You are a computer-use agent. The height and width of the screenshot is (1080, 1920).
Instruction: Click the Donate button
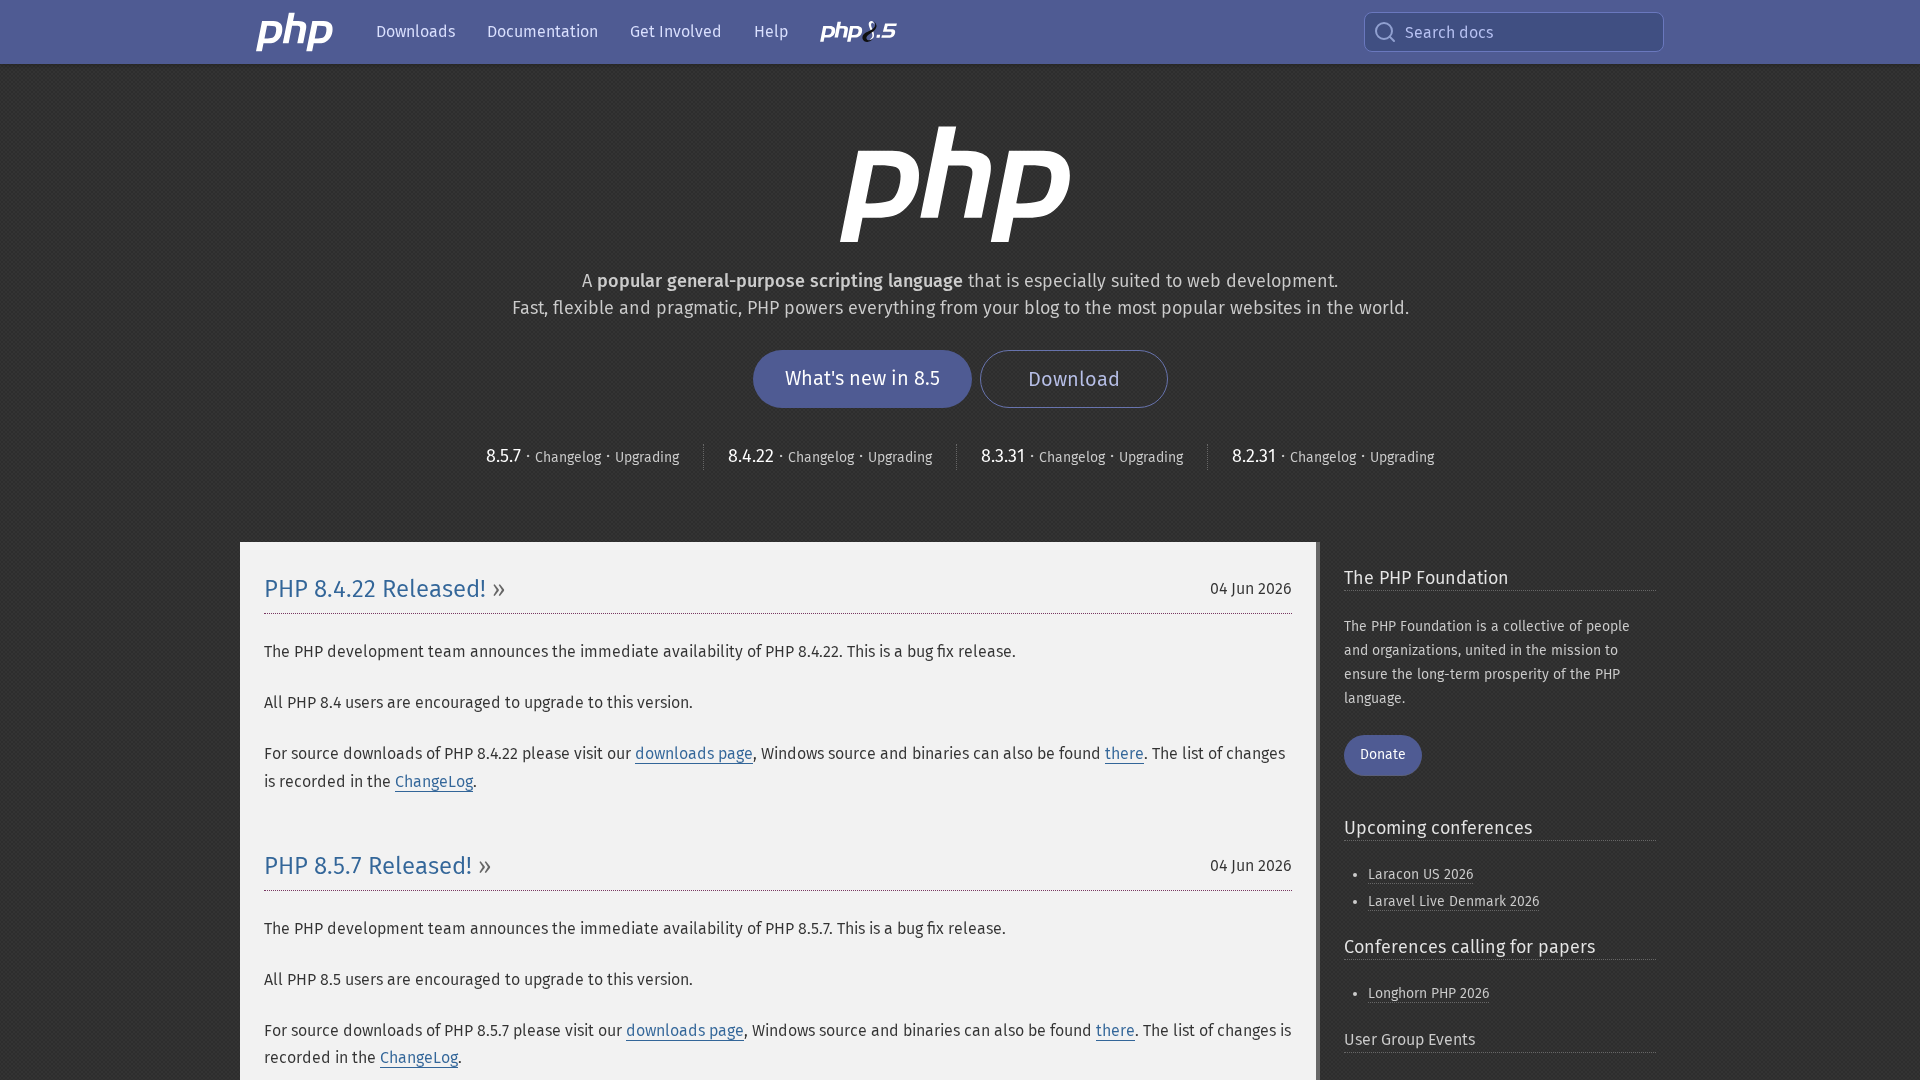coord(1383,755)
